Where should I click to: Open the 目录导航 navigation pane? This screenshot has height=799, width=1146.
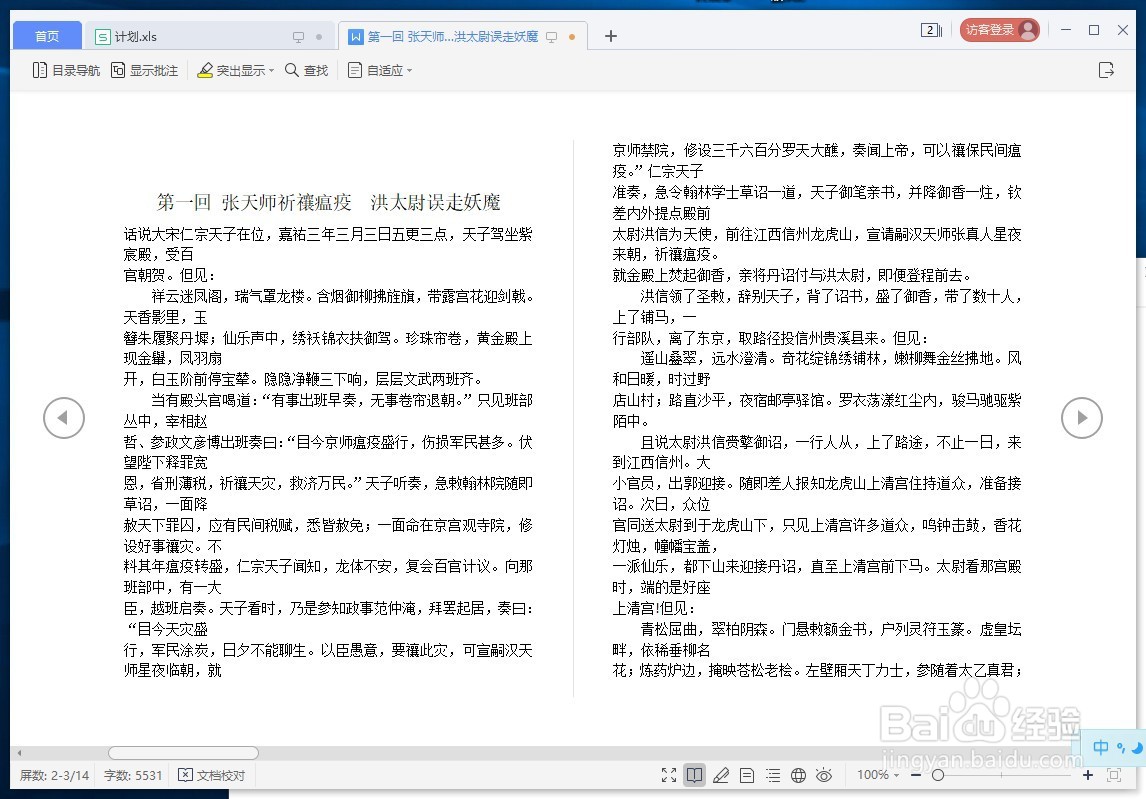(x=66, y=70)
